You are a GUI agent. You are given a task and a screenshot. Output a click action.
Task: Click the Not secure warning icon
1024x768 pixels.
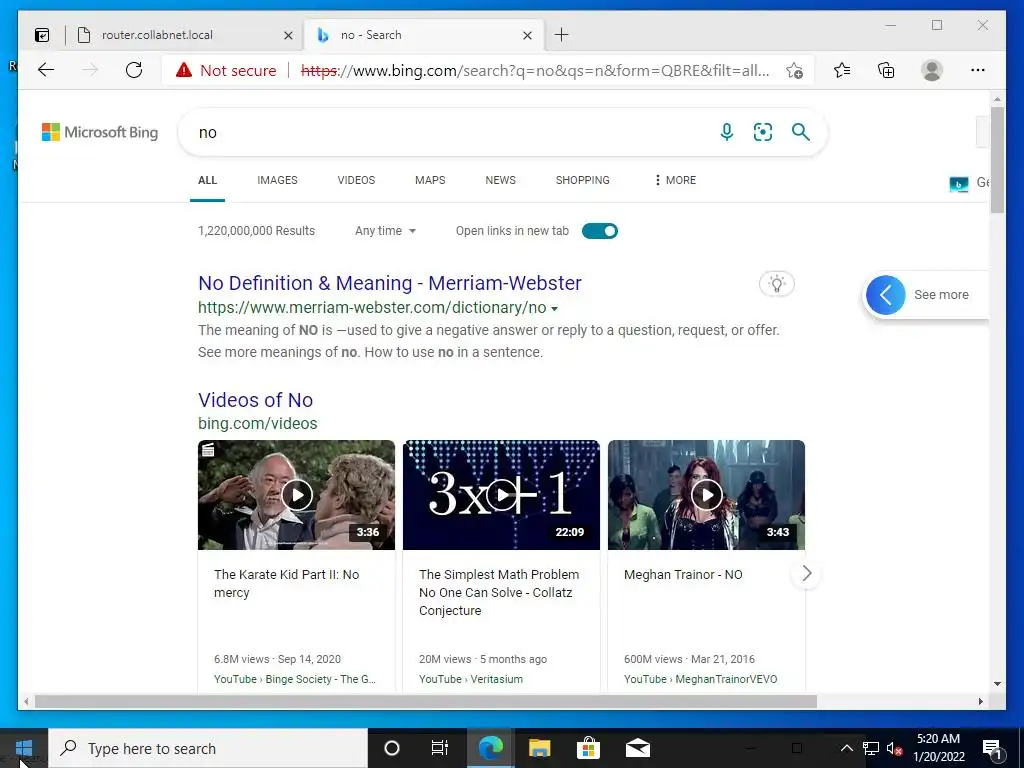184,70
